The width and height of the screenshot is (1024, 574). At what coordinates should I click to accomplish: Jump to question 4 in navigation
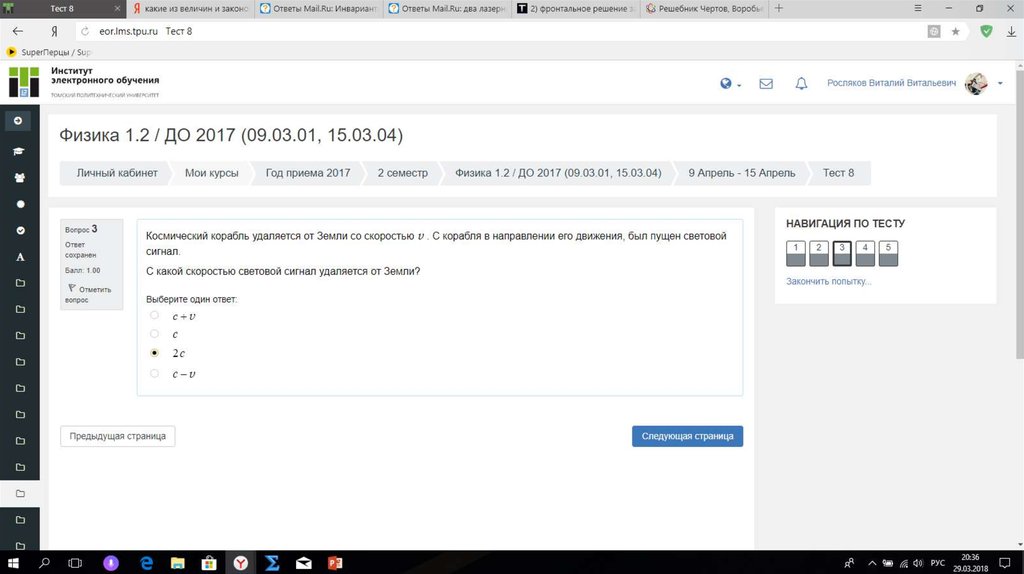click(x=865, y=253)
